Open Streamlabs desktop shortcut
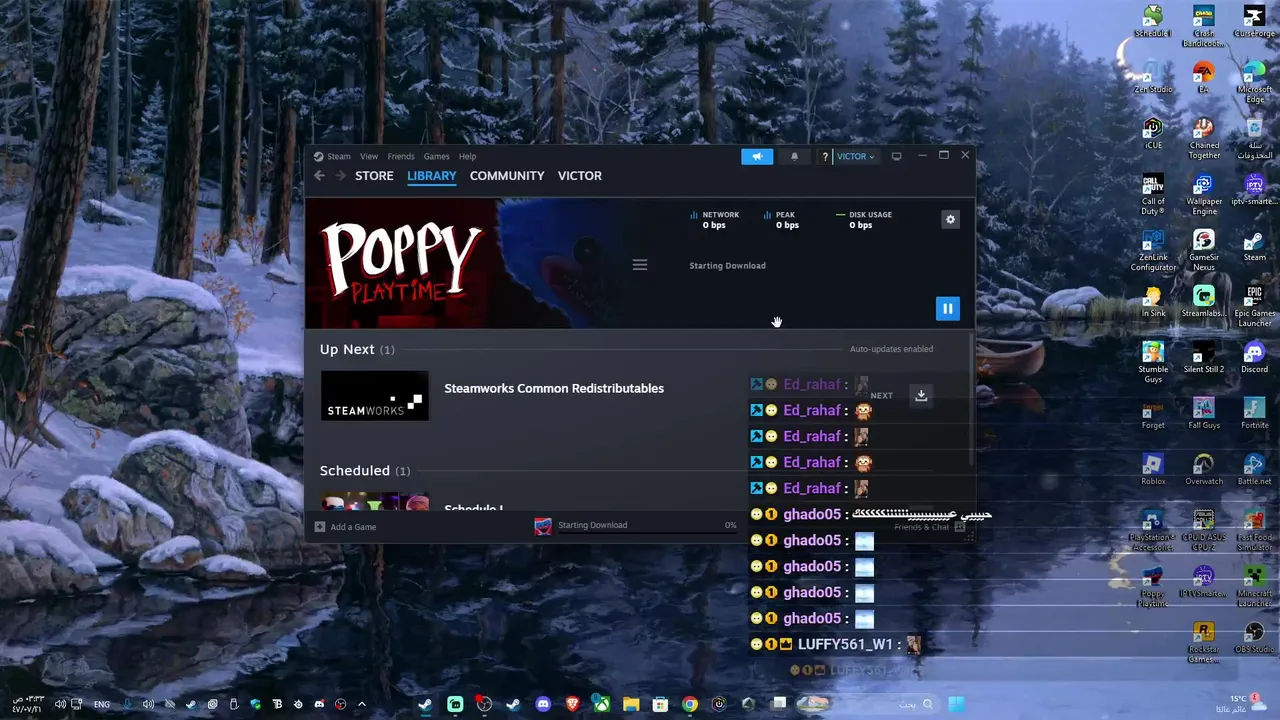Viewport: 1280px width, 720px height. point(1204,301)
